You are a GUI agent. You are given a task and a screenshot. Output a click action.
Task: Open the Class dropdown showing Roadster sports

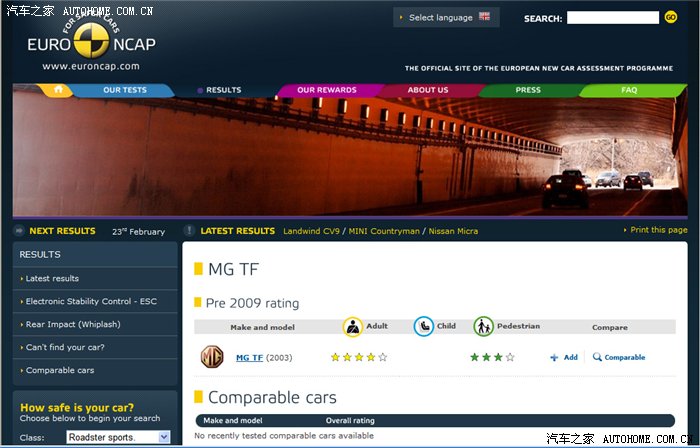pos(118,437)
